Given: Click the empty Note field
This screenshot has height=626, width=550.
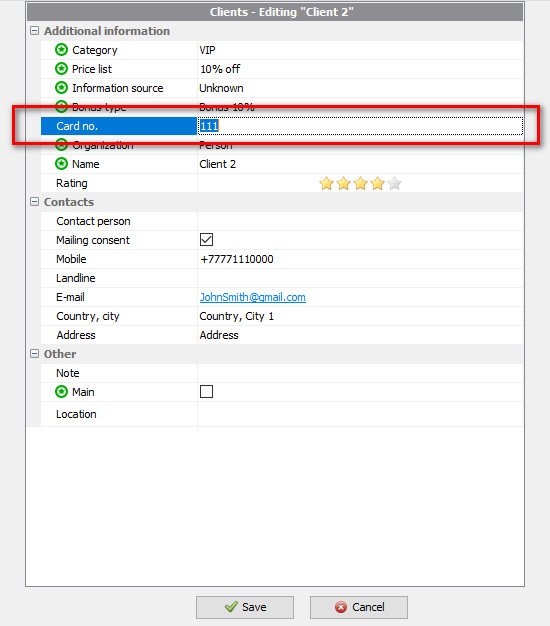Looking at the screenshot, I should pyautogui.click(x=360, y=373).
